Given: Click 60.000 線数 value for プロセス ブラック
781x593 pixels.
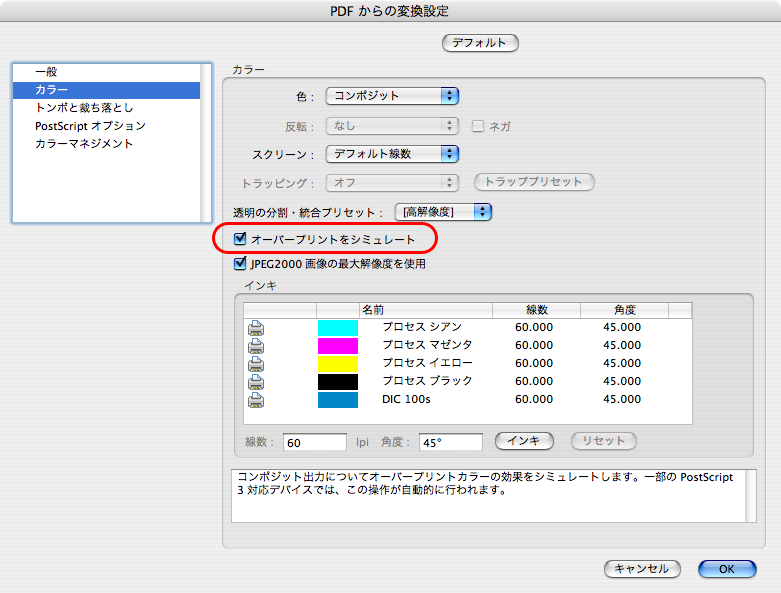Looking at the screenshot, I should tap(534, 381).
